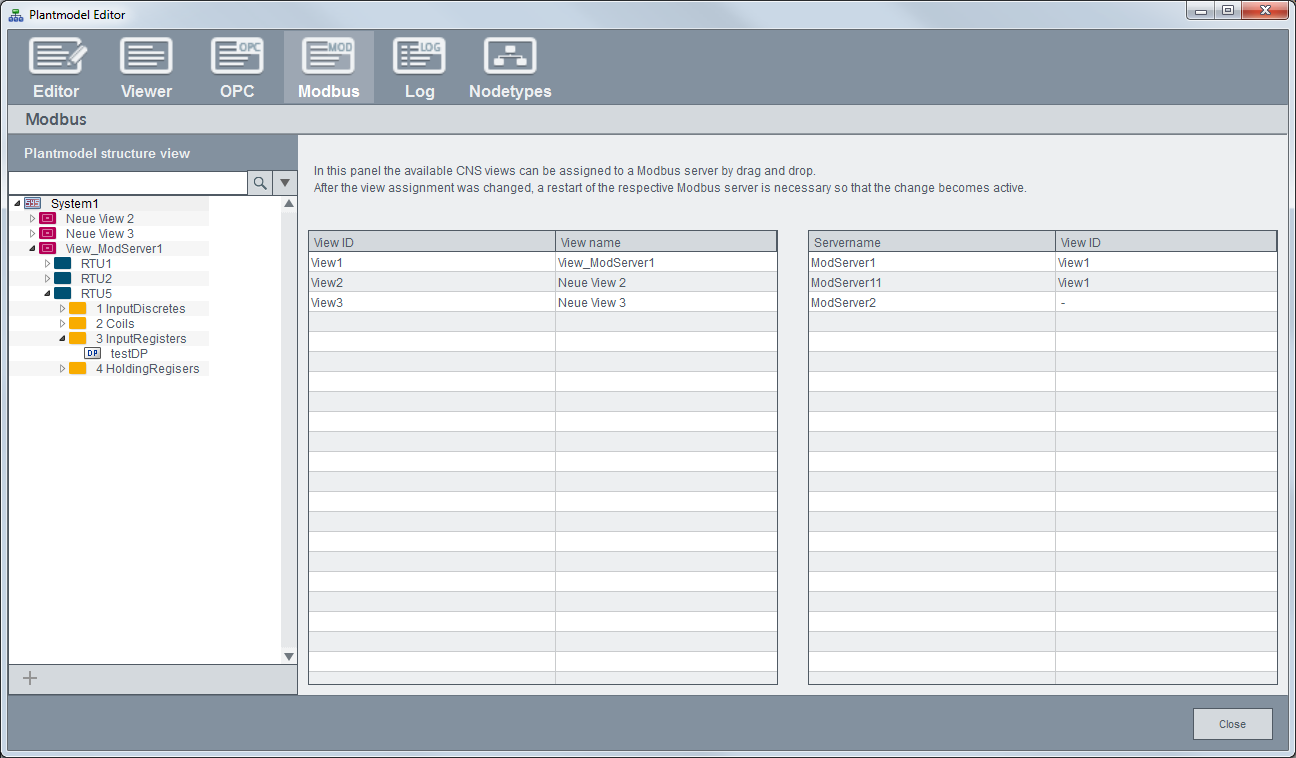Expand the Neue View 2 node

point(32,219)
